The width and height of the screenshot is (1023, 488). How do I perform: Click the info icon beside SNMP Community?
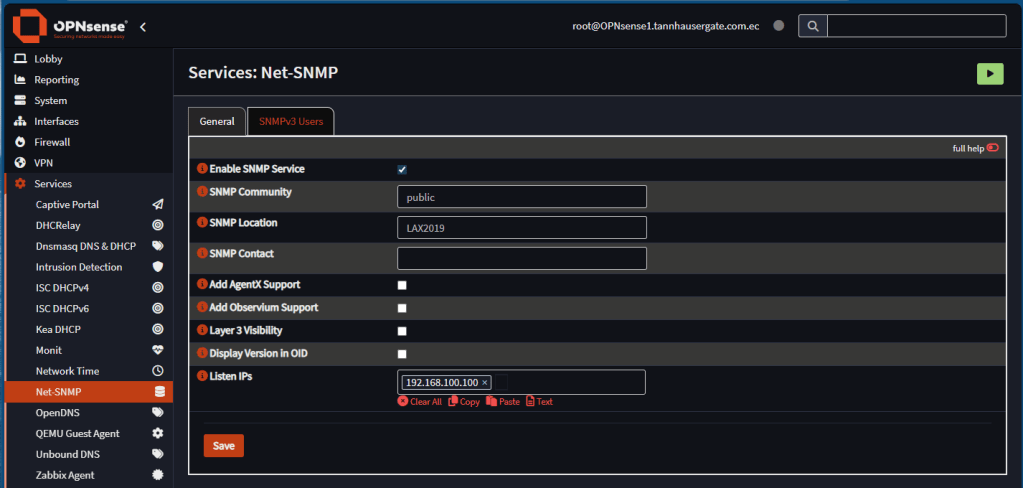(202, 191)
